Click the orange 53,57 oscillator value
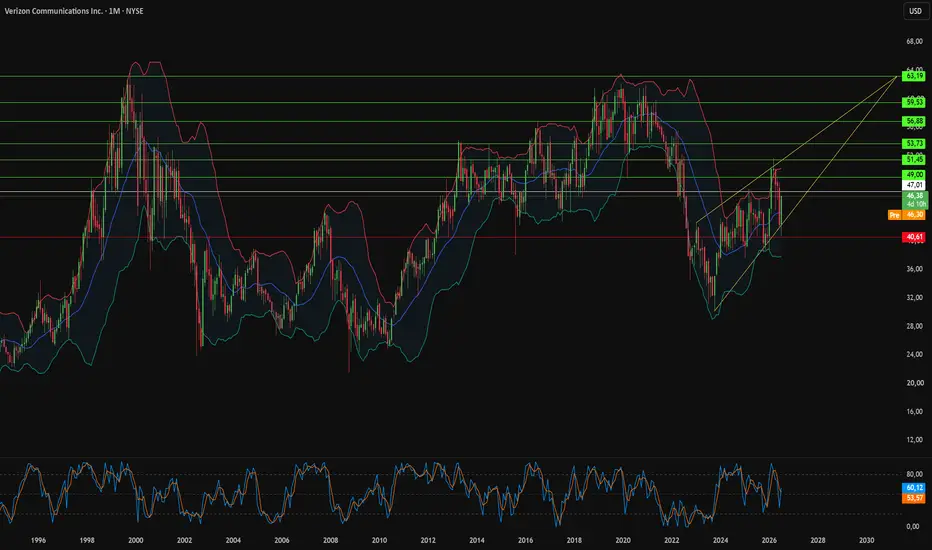Screen dimensions: 932x550 [914, 498]
